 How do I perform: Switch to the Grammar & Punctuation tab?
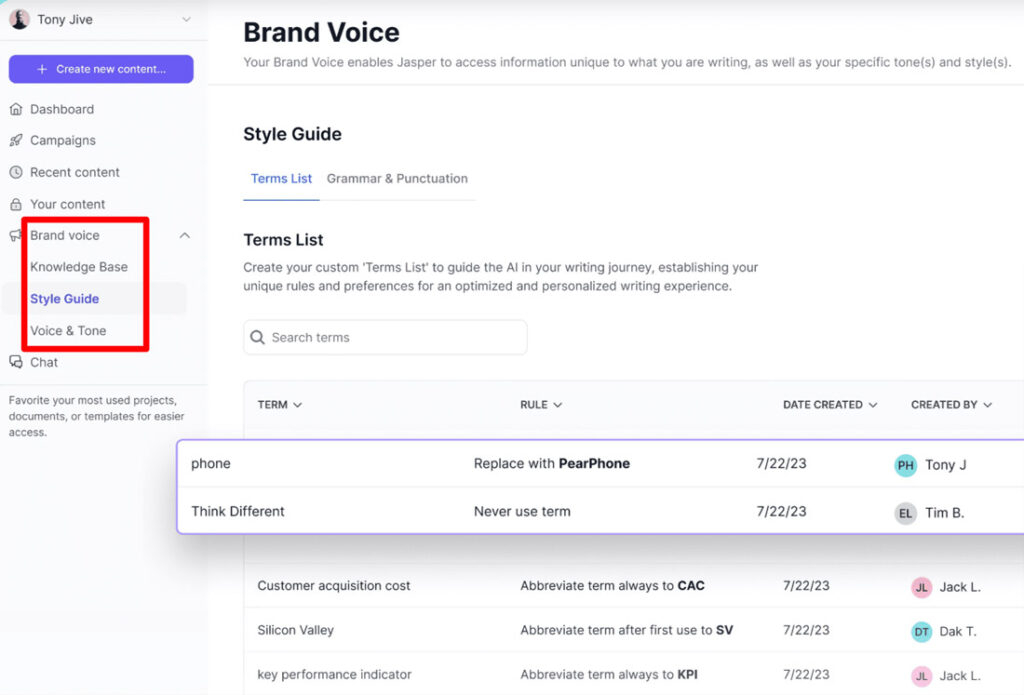coord(397,179)
